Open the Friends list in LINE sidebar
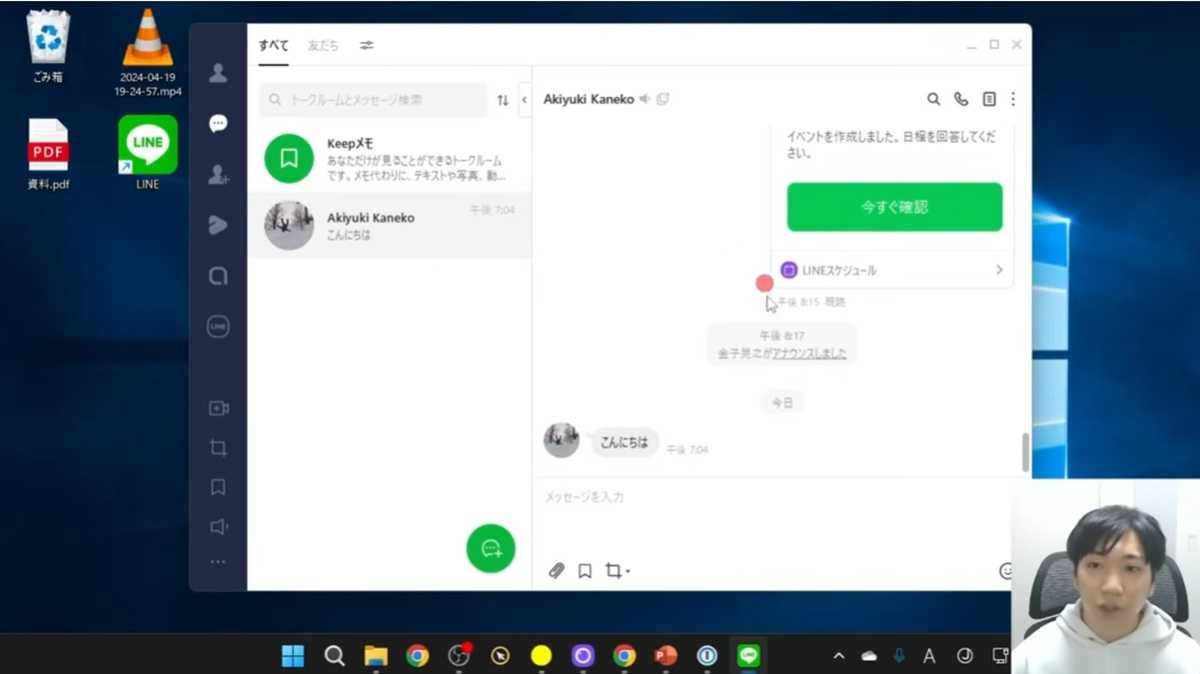Image resolution: width=1200 pixels, height=674 pixels. (218, 73)
